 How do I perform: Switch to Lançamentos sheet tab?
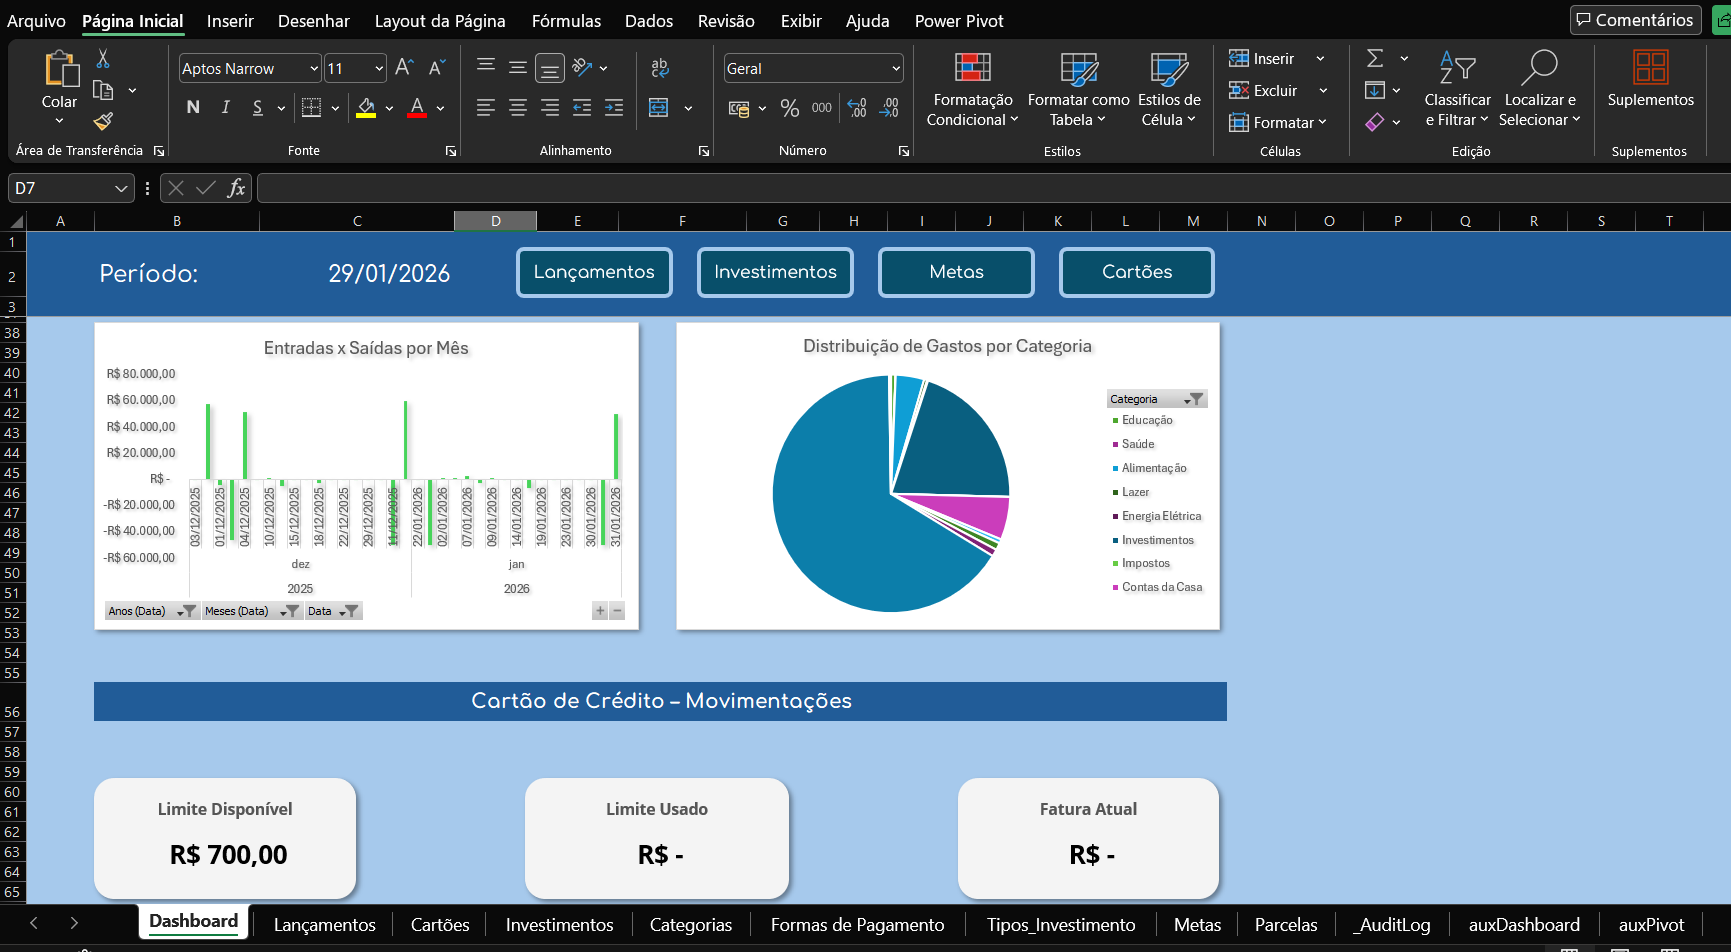point(325,925)
